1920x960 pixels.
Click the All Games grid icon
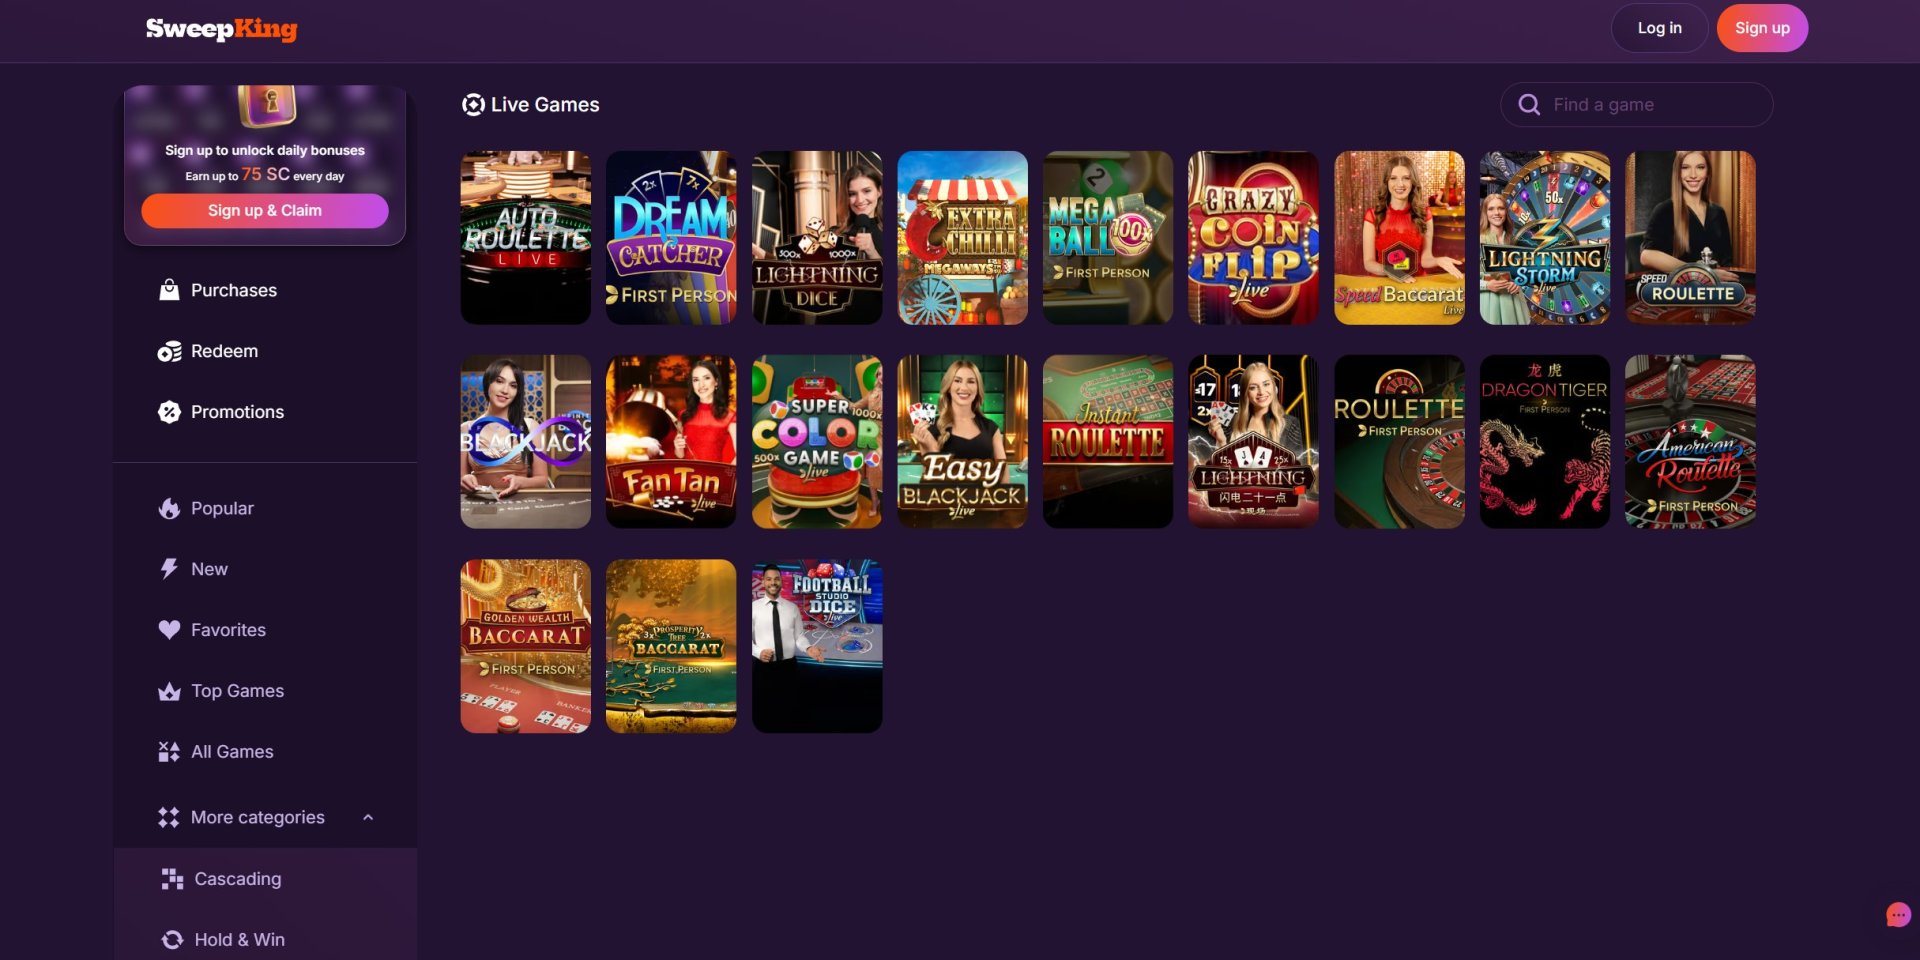[x=169, y=752]
